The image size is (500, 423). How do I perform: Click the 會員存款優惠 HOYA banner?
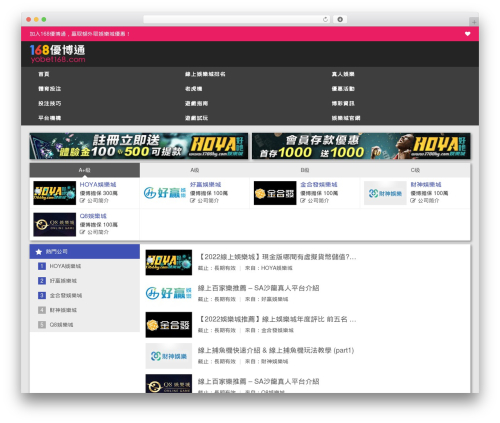point(361,146)
